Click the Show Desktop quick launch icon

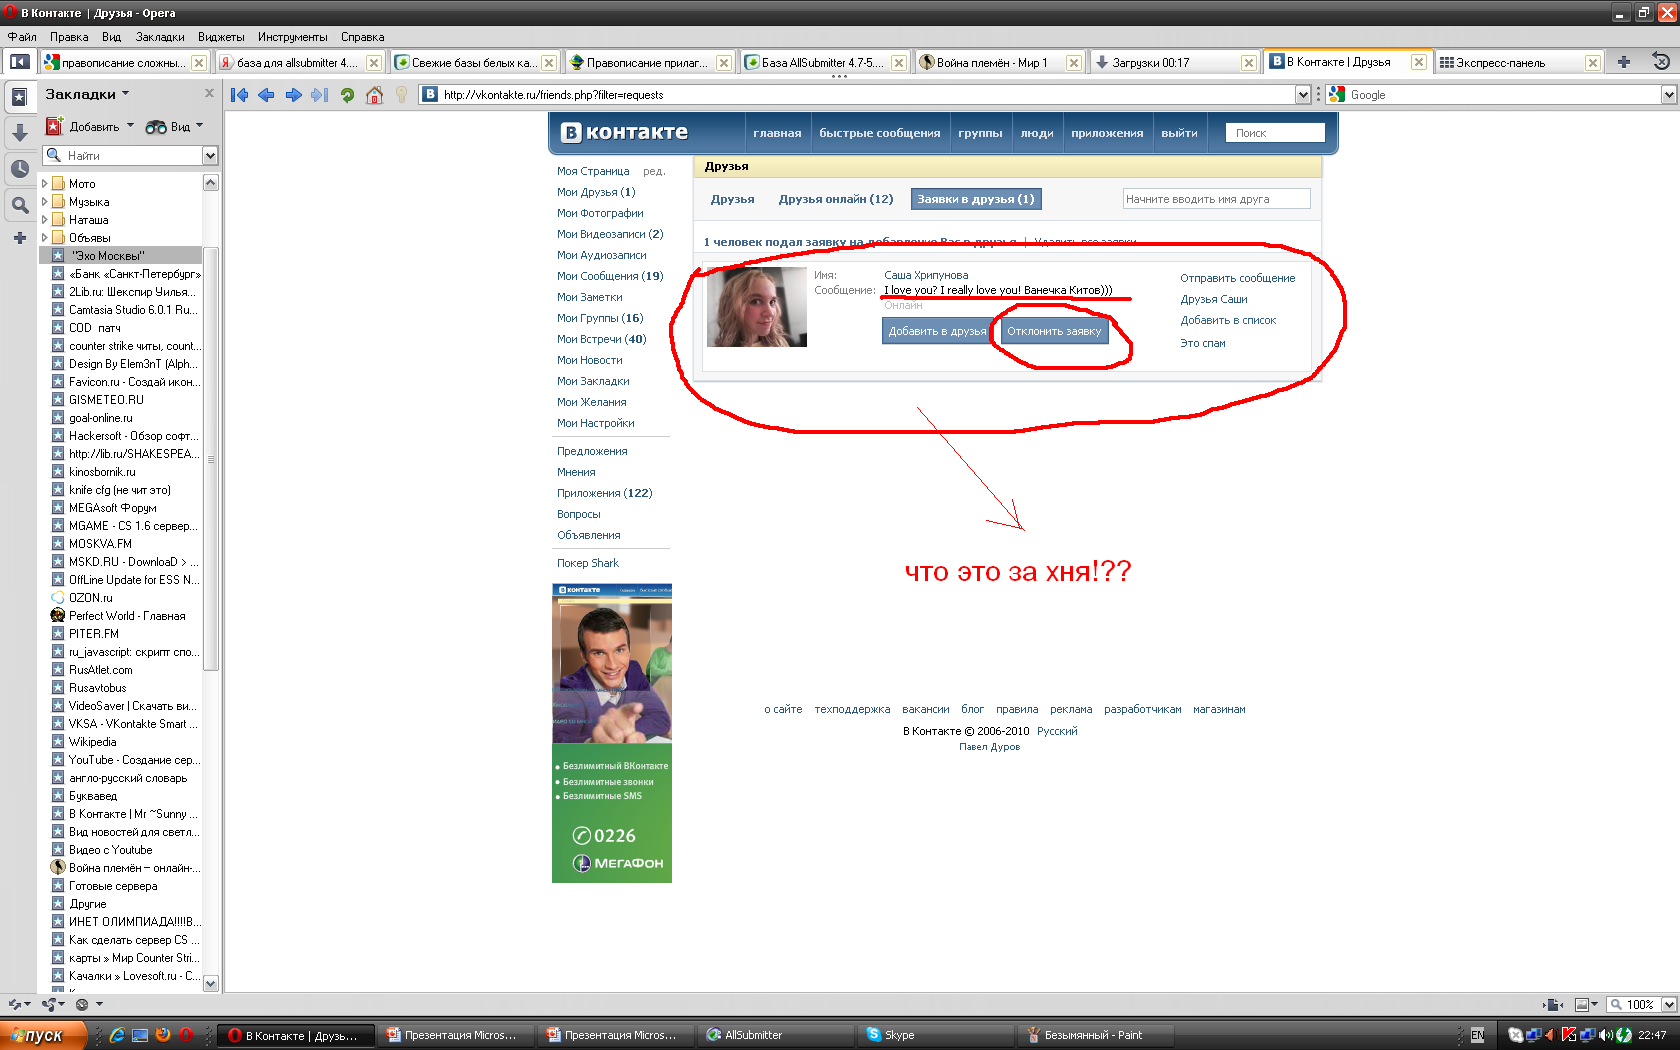pyautogui.click(x=140, y=1035)
